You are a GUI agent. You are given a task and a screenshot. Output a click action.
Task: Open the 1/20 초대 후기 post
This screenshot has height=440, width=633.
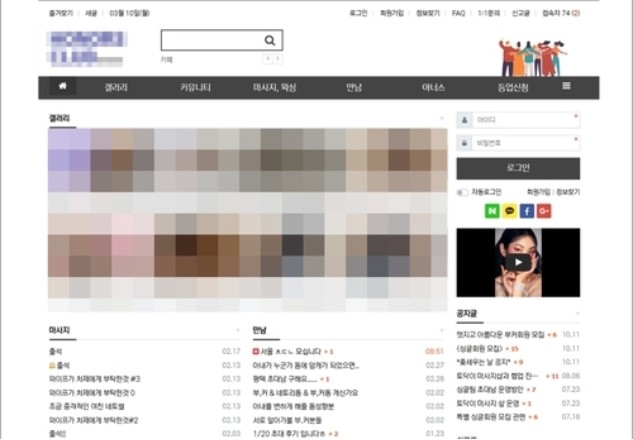click(x=289, y=434)
